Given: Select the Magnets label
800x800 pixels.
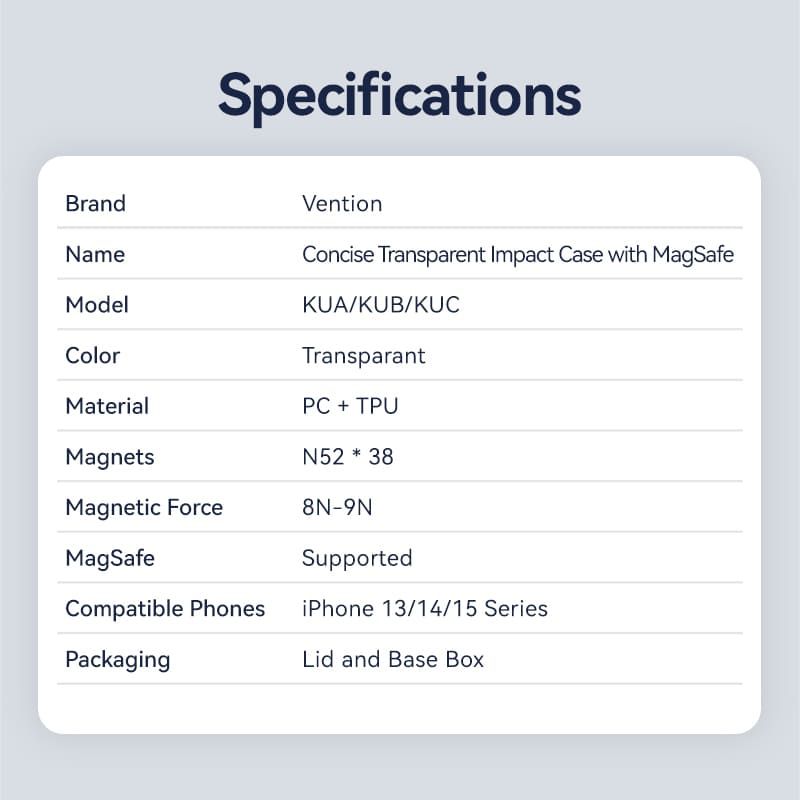Looking at the screenshot, I should 110,457.
